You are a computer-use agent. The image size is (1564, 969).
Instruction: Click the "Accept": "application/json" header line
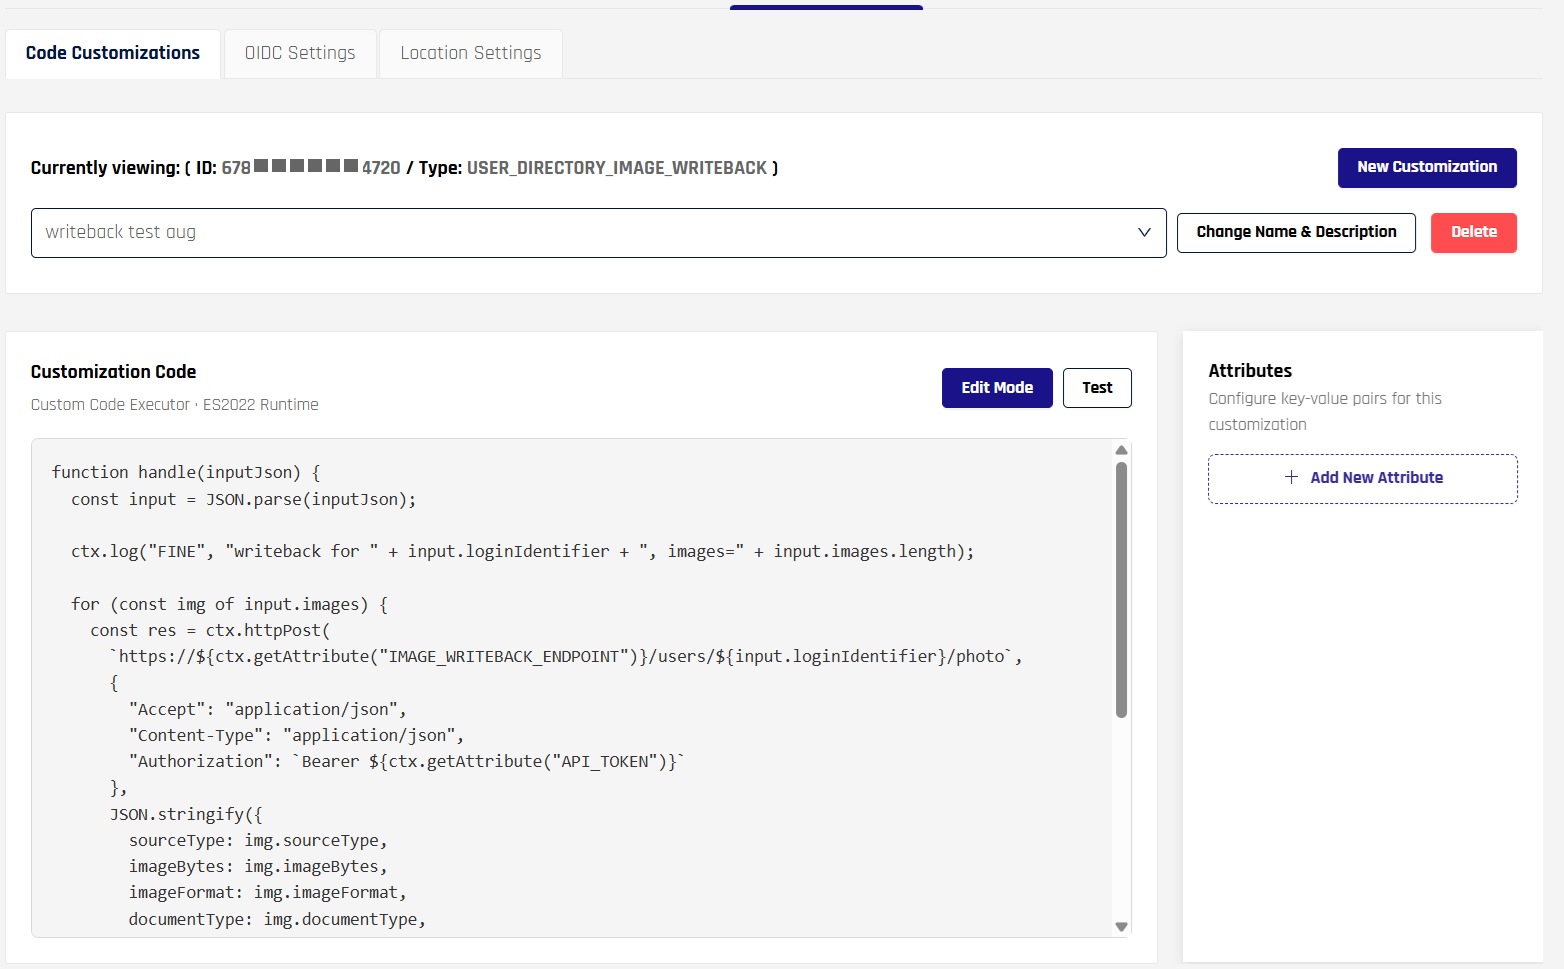point(268,709)
